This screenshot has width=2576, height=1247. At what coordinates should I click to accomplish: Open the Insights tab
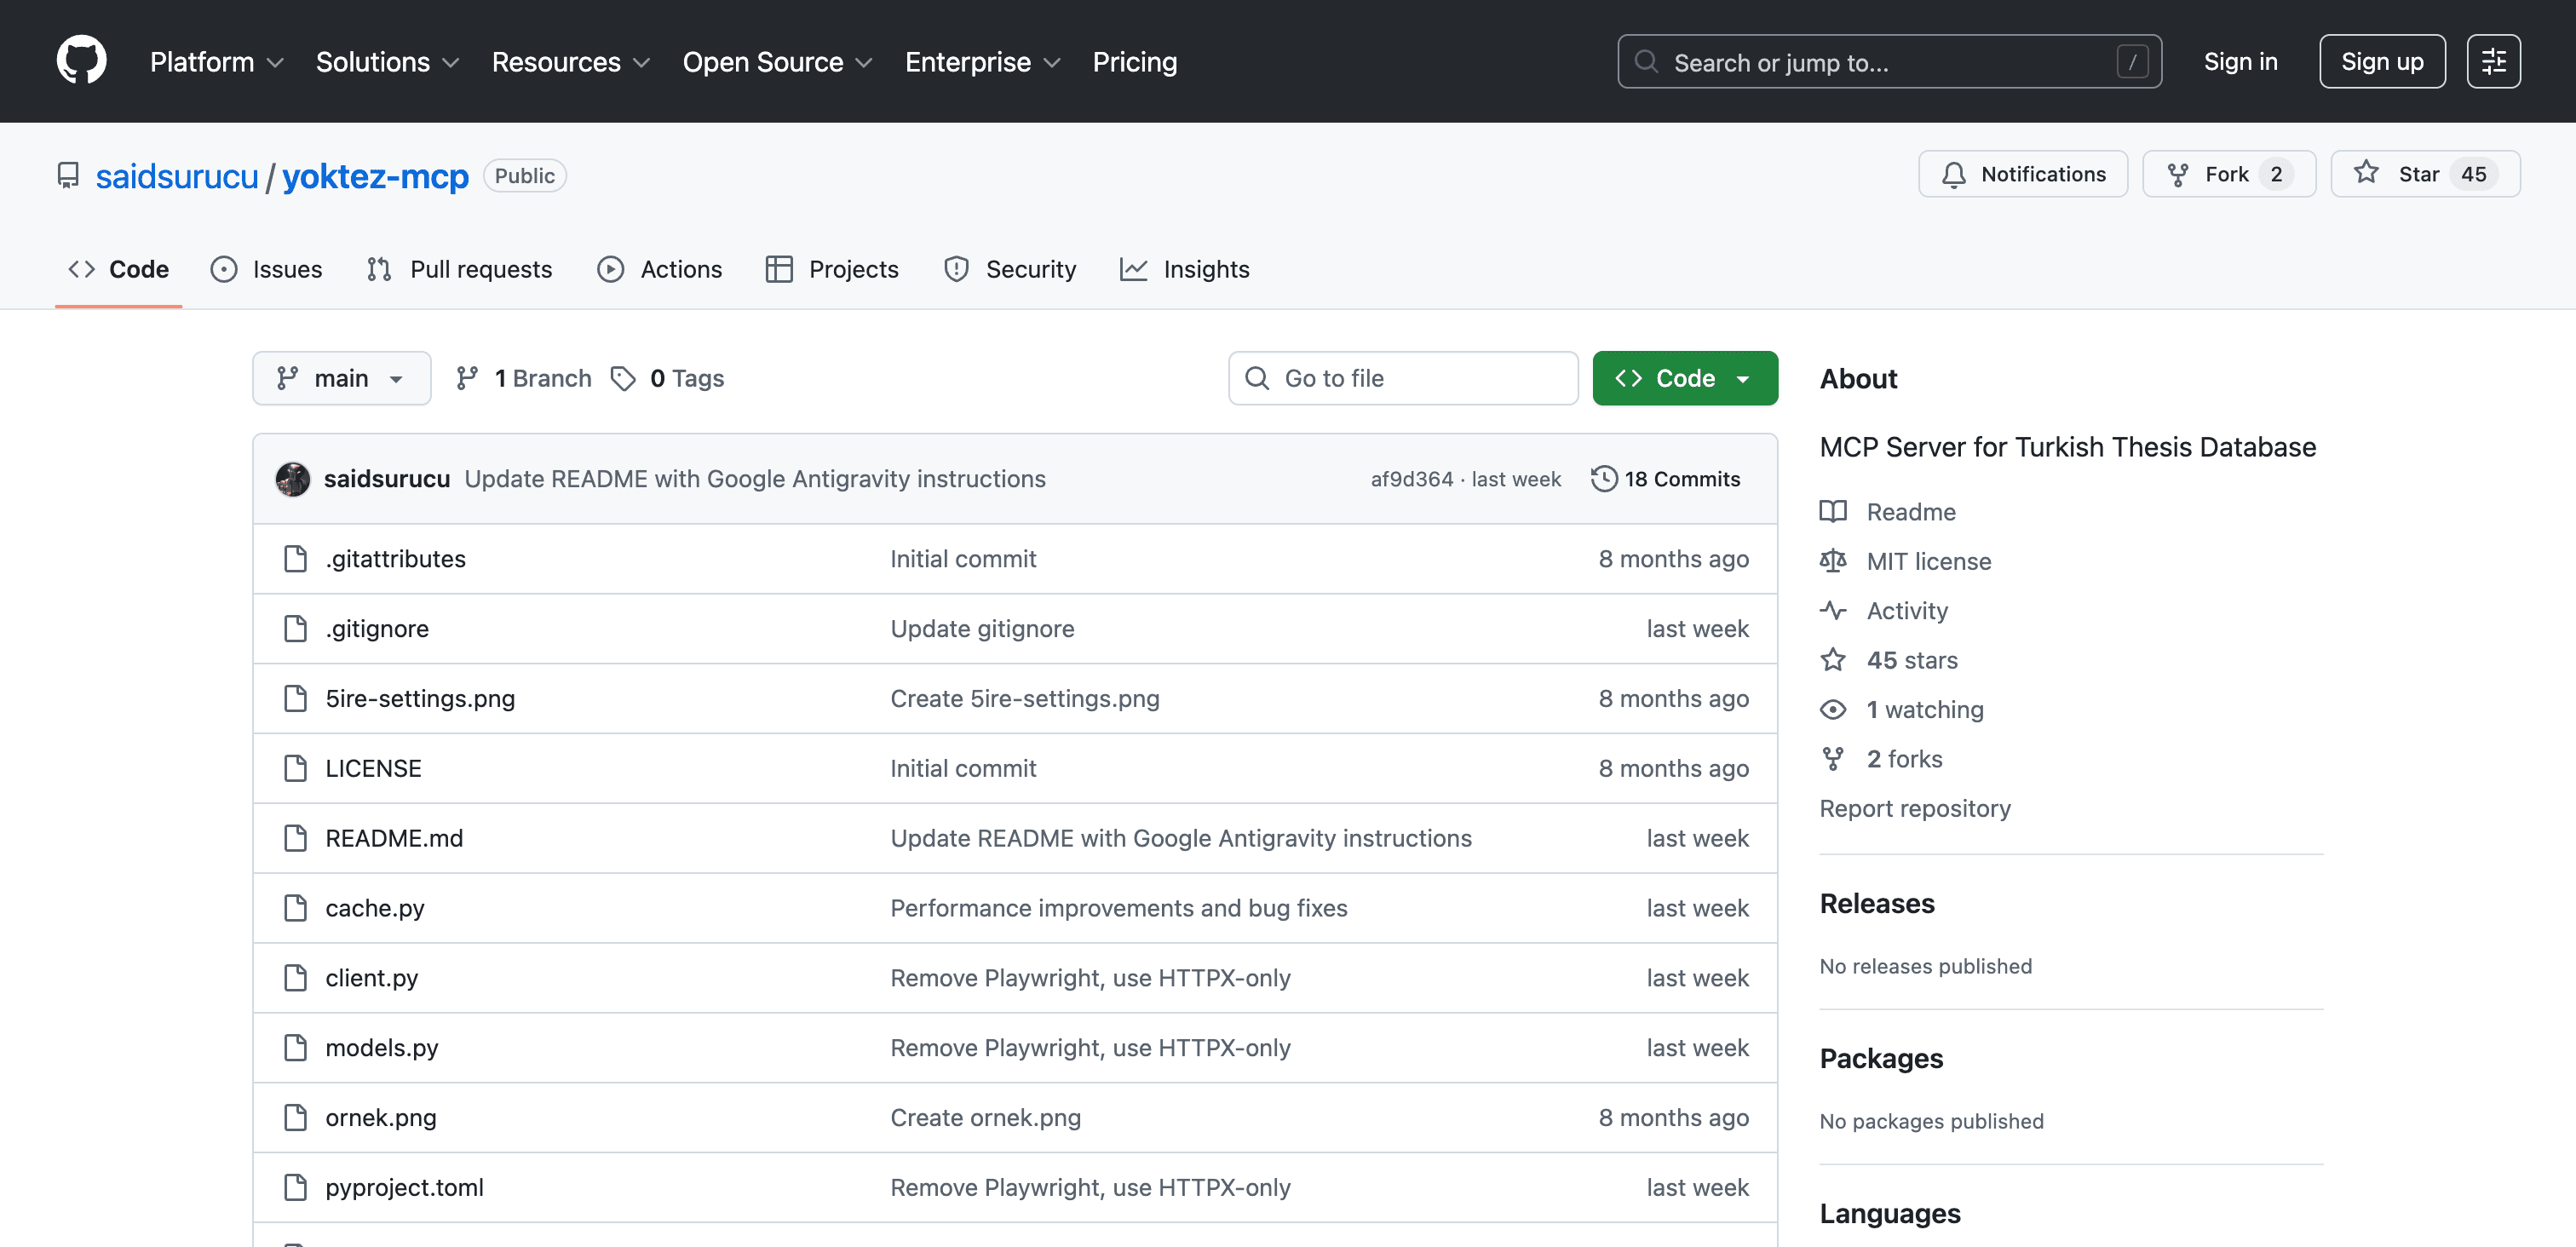tap(1185, 269)
